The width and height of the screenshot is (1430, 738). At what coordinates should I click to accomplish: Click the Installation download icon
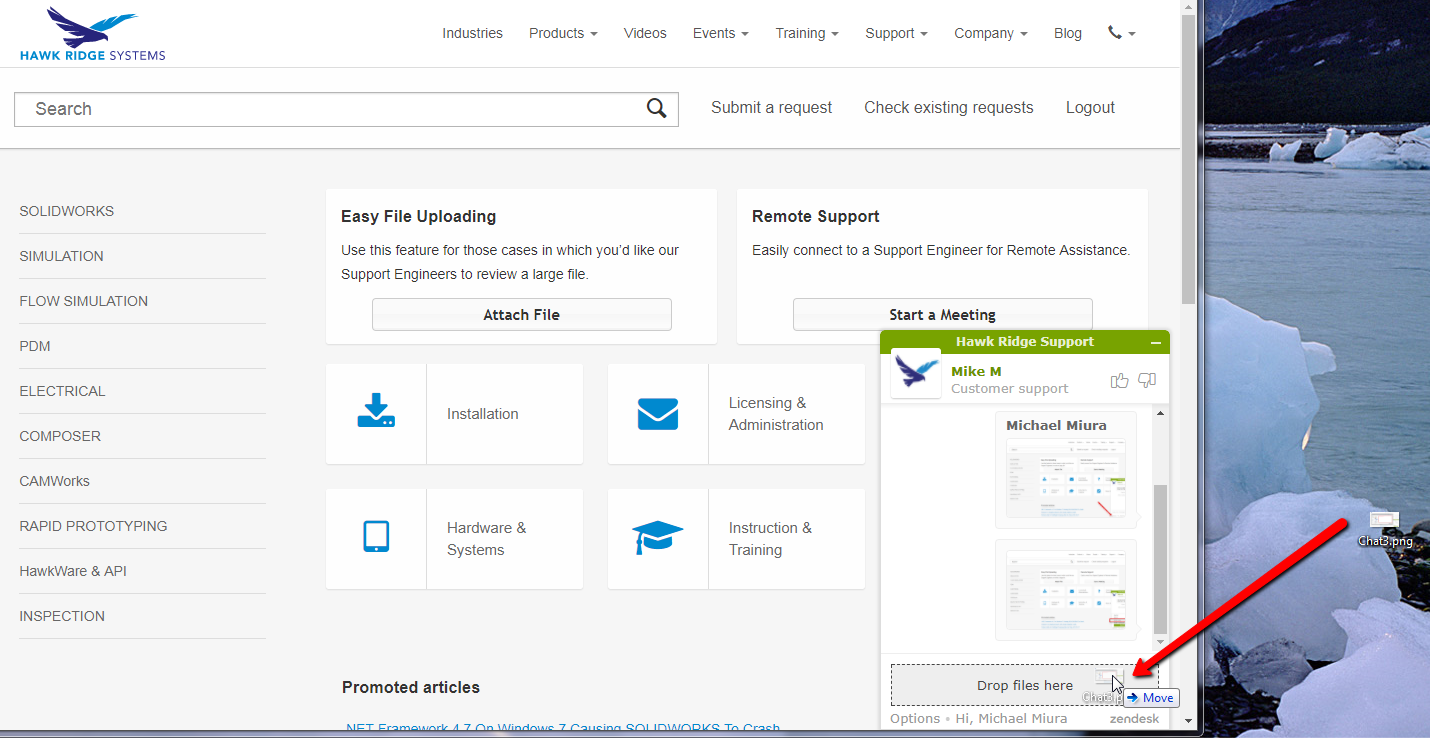tap(376, 411)
